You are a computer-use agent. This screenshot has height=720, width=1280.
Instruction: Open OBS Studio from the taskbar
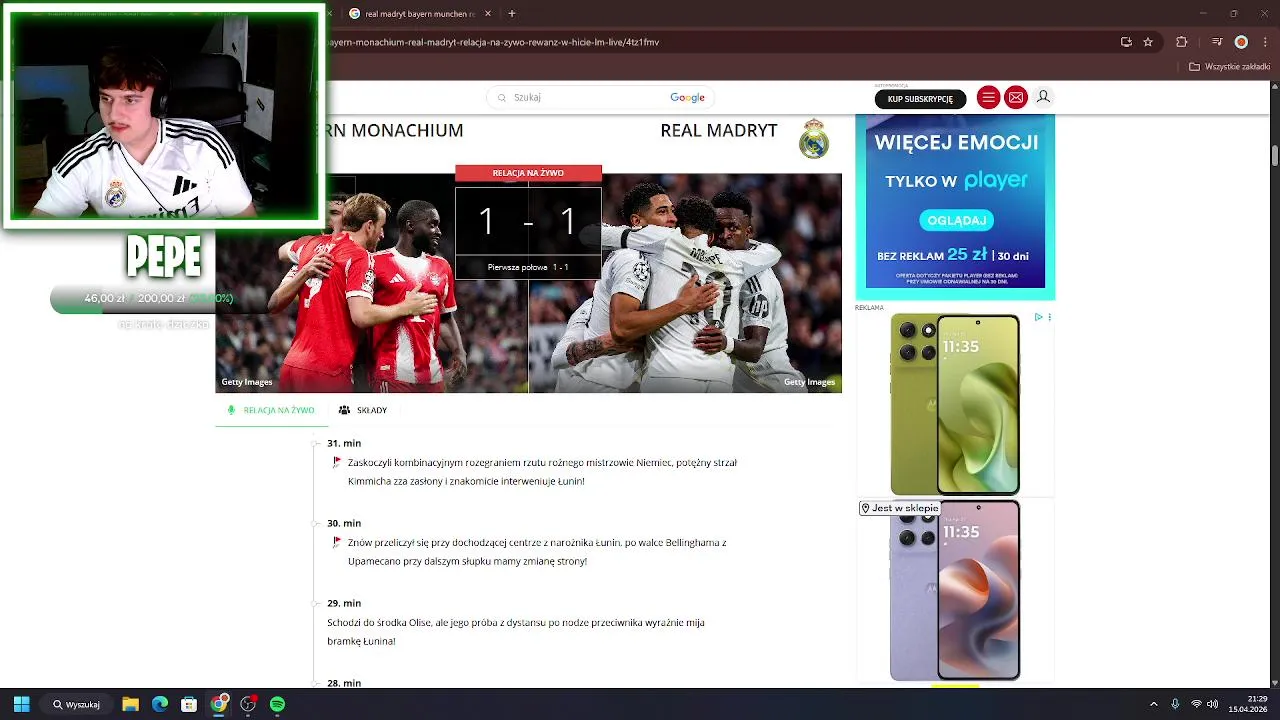point(248,704)
